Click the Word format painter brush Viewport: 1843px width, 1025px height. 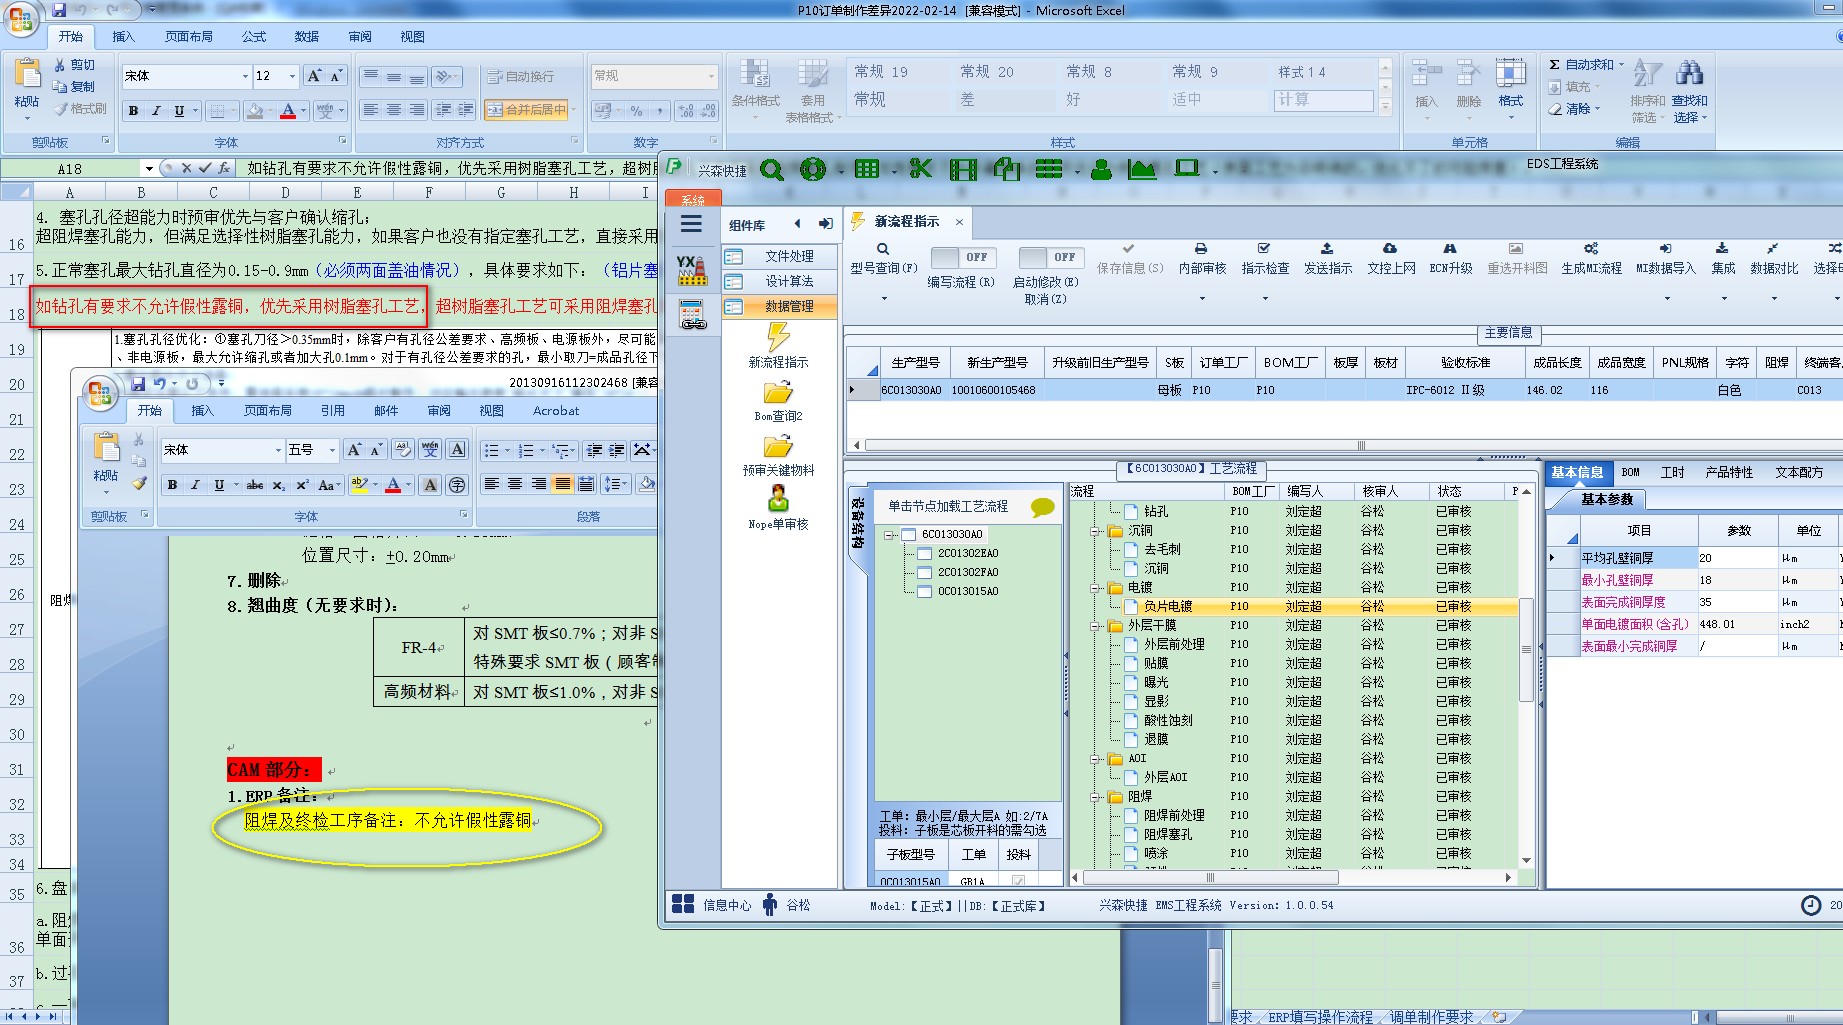click(140, 484)
